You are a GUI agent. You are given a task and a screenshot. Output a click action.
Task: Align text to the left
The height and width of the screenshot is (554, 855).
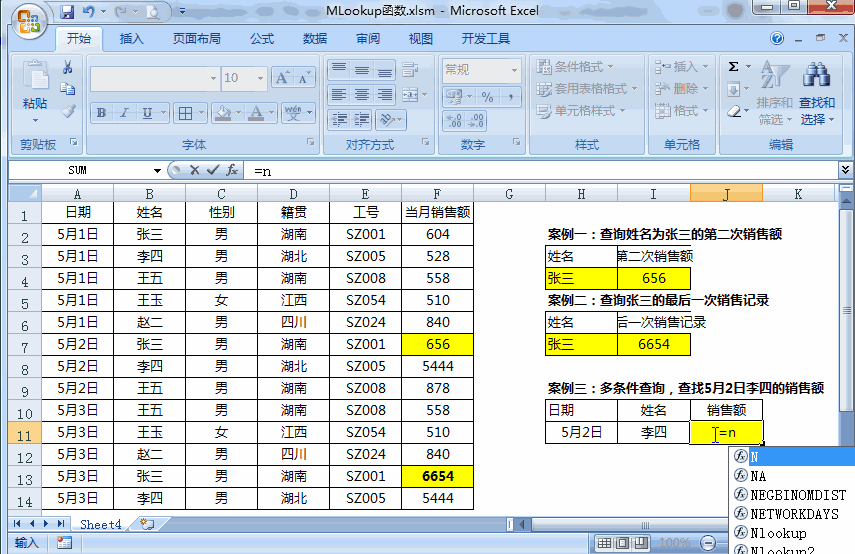(x=339, y=95)
